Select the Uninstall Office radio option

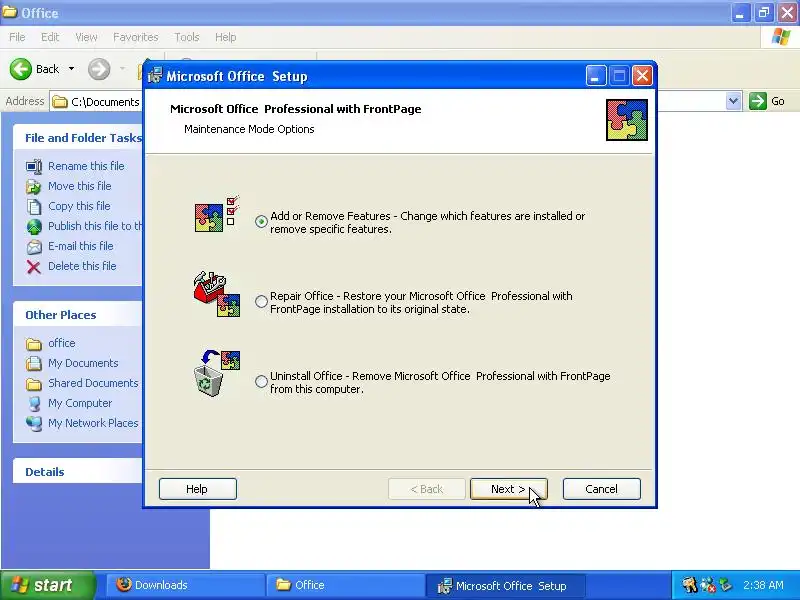pyautogui.click(x=261, y=382)
